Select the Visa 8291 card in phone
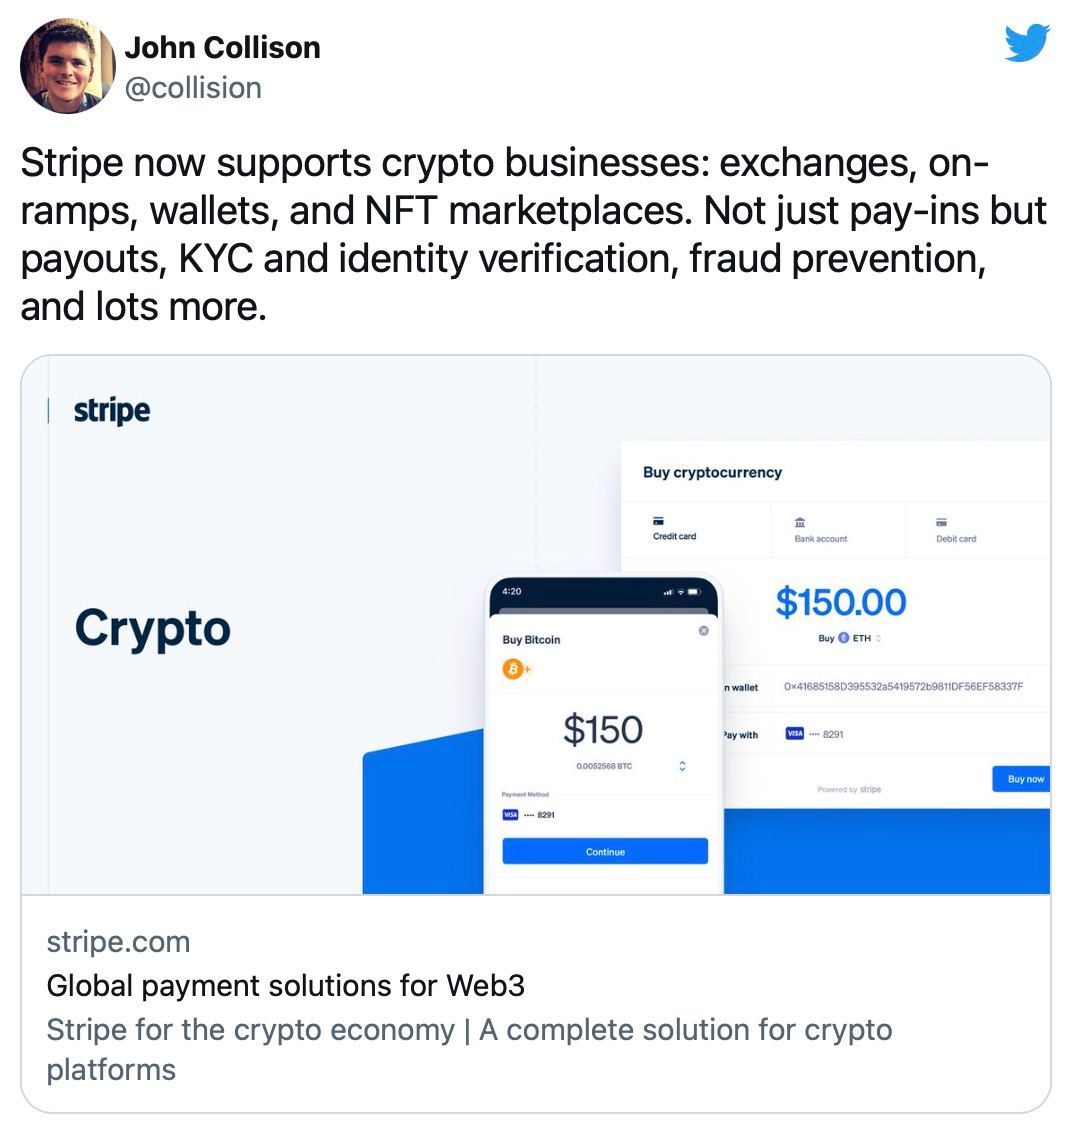This screenshot has height=1126, width=1068. (528, 814)
